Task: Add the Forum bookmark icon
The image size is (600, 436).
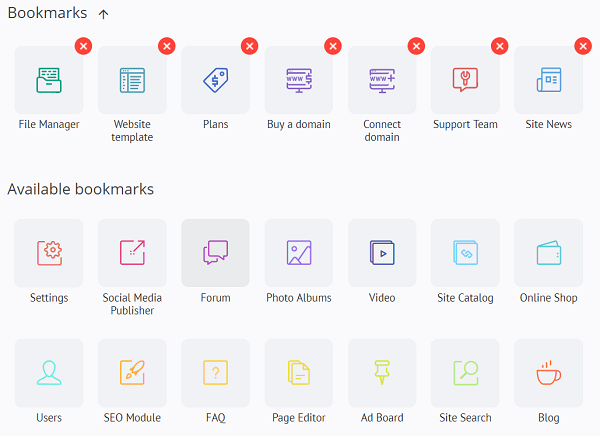Action: click(x=215, y=253)
